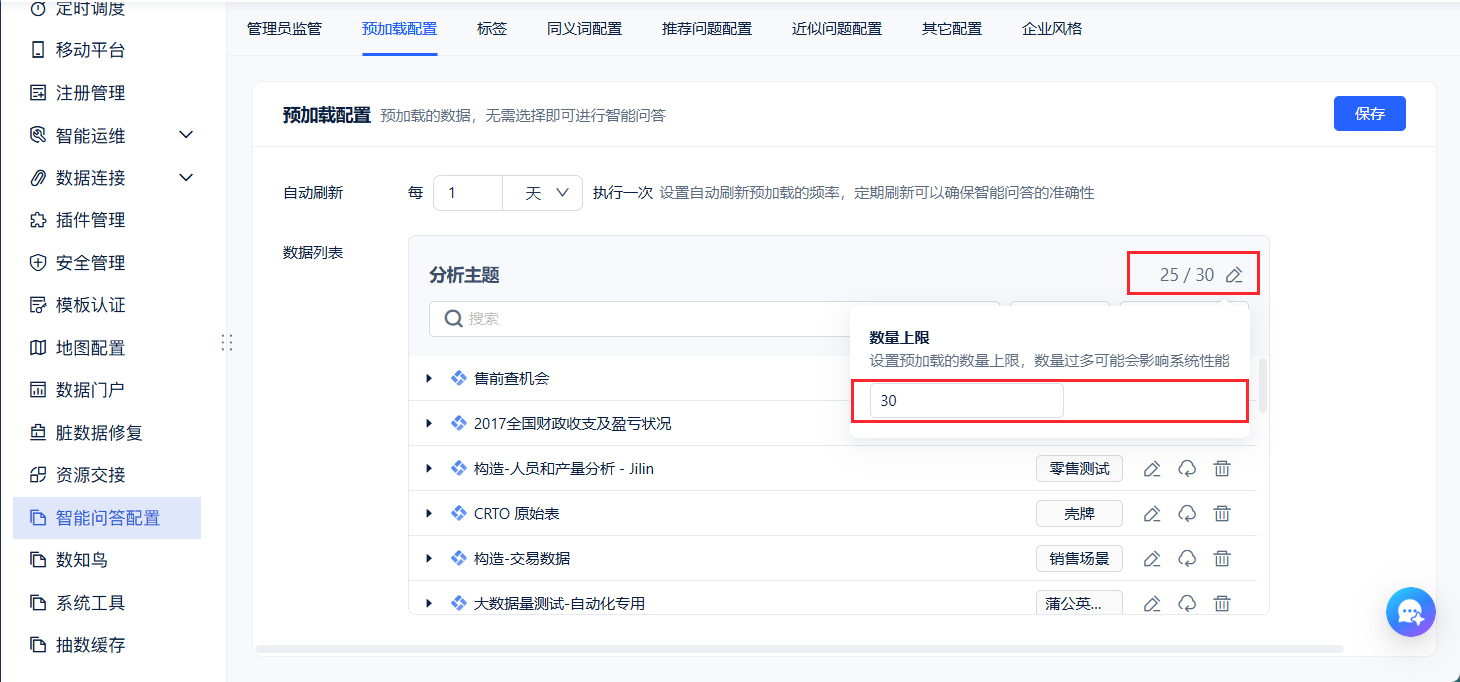Edit the 构造-交易数据 row
The height and width of the screenshot is (682, 1460).
point(1152,559)
